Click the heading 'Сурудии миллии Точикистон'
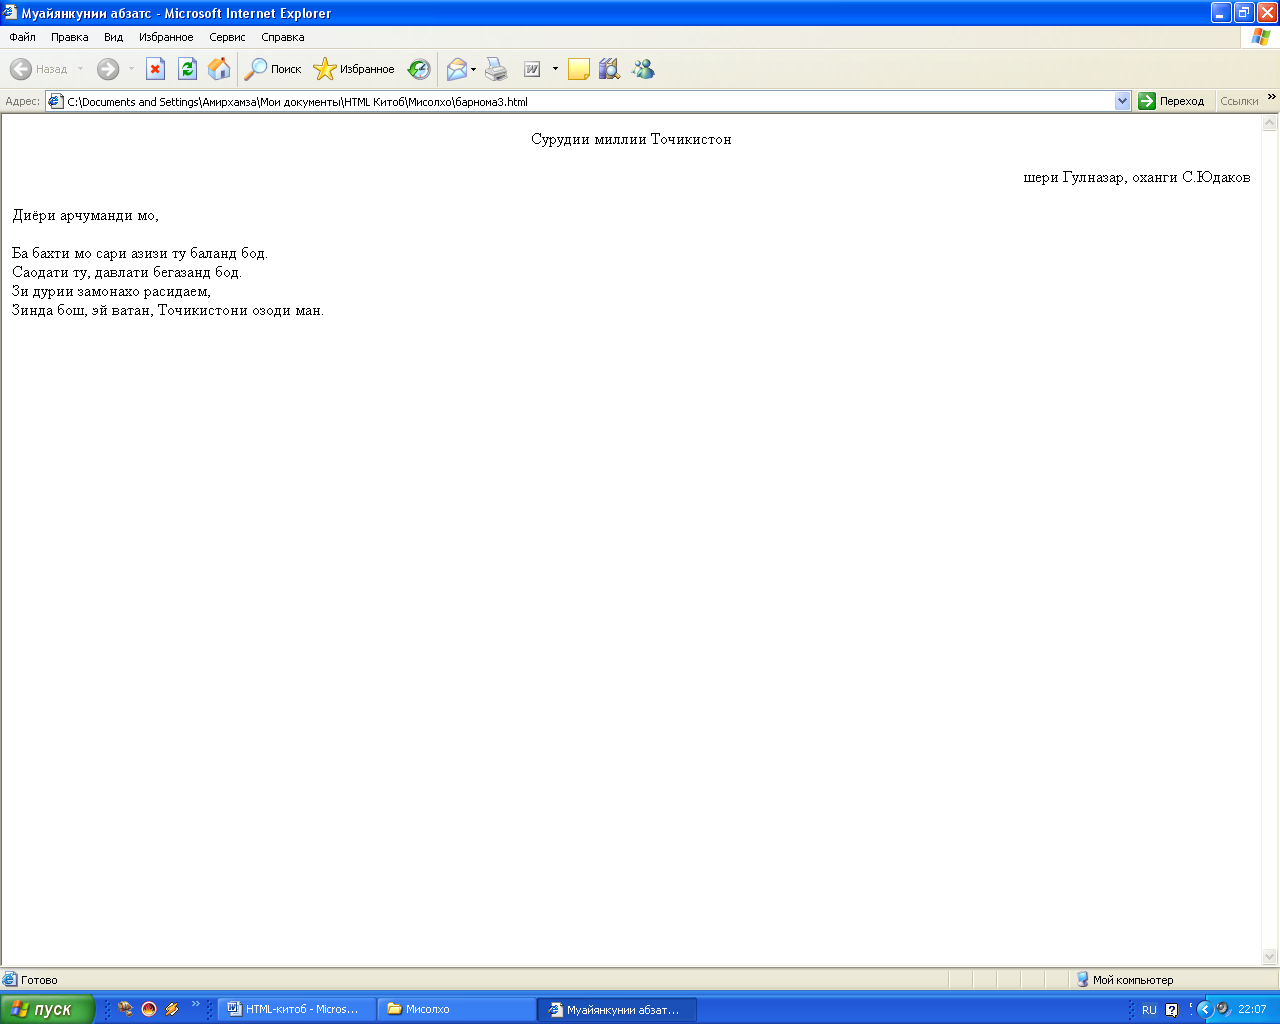The height and width of the screenshot is (1024, 1280). (x=631, y=139)
